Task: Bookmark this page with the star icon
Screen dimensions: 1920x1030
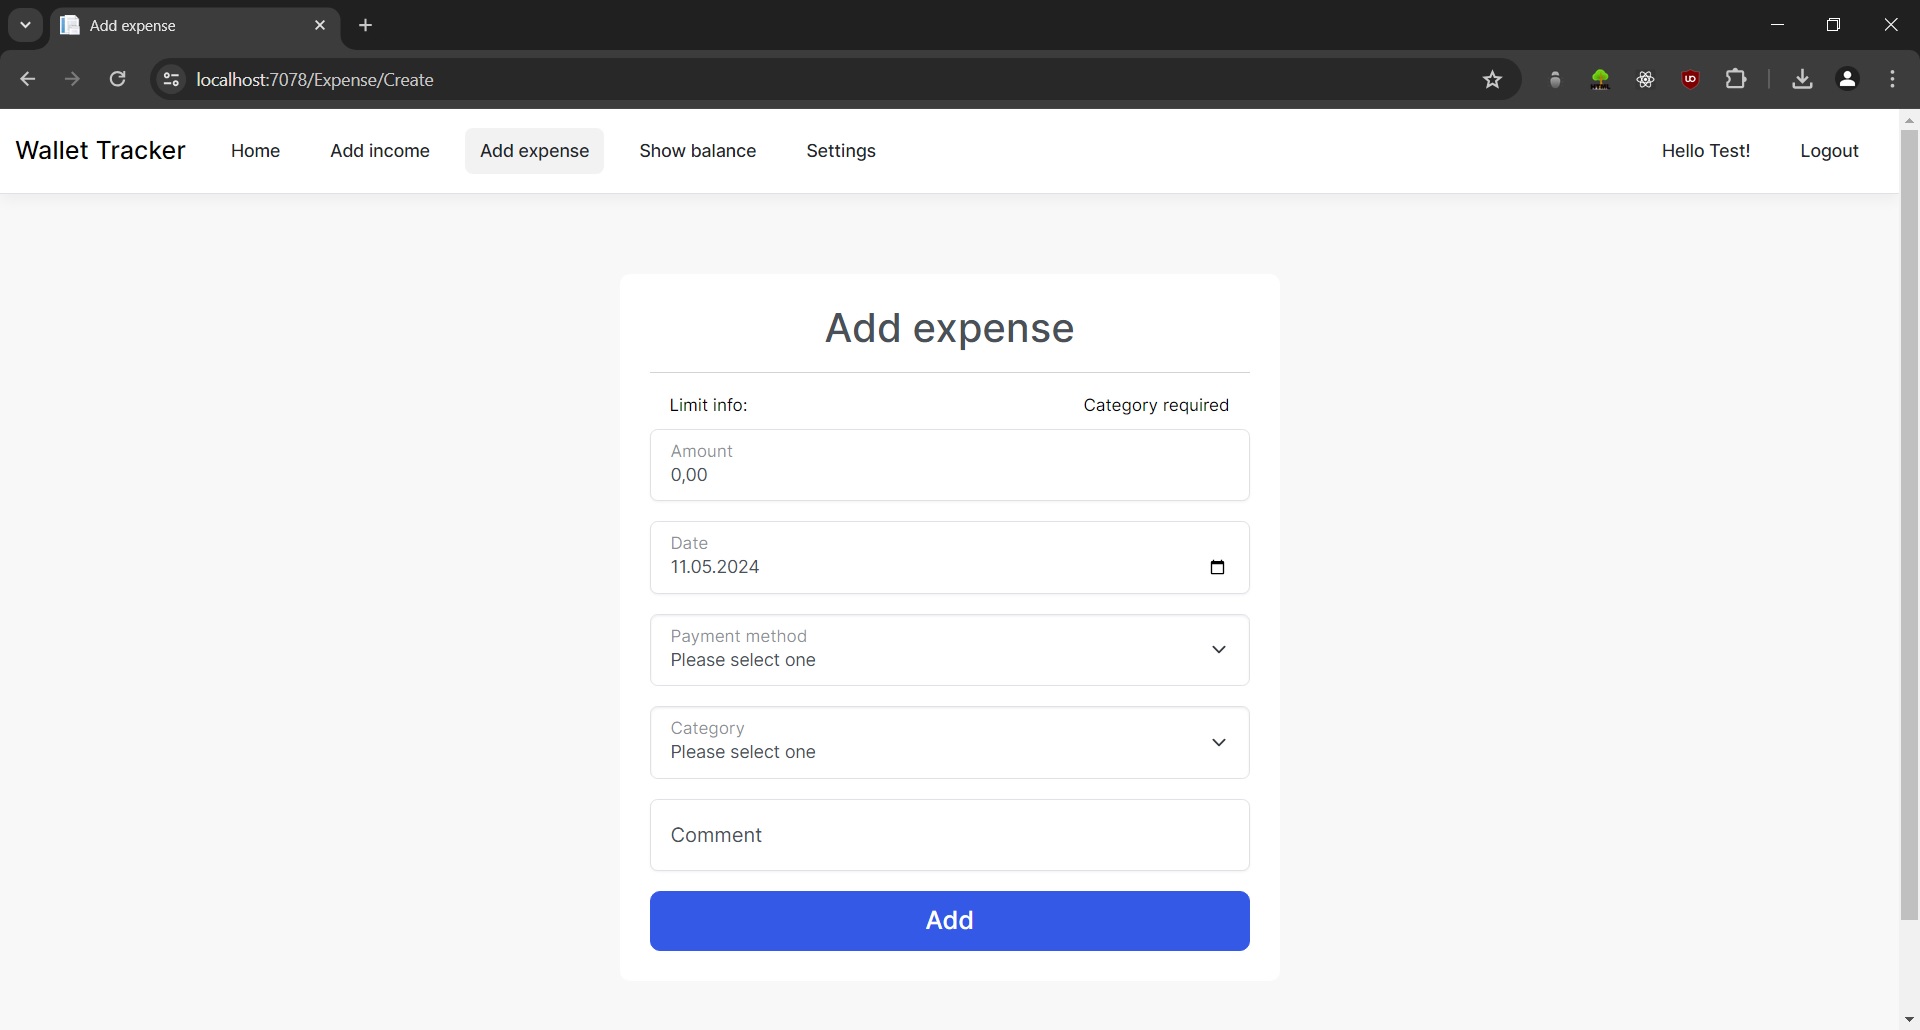Action: 1493,79
